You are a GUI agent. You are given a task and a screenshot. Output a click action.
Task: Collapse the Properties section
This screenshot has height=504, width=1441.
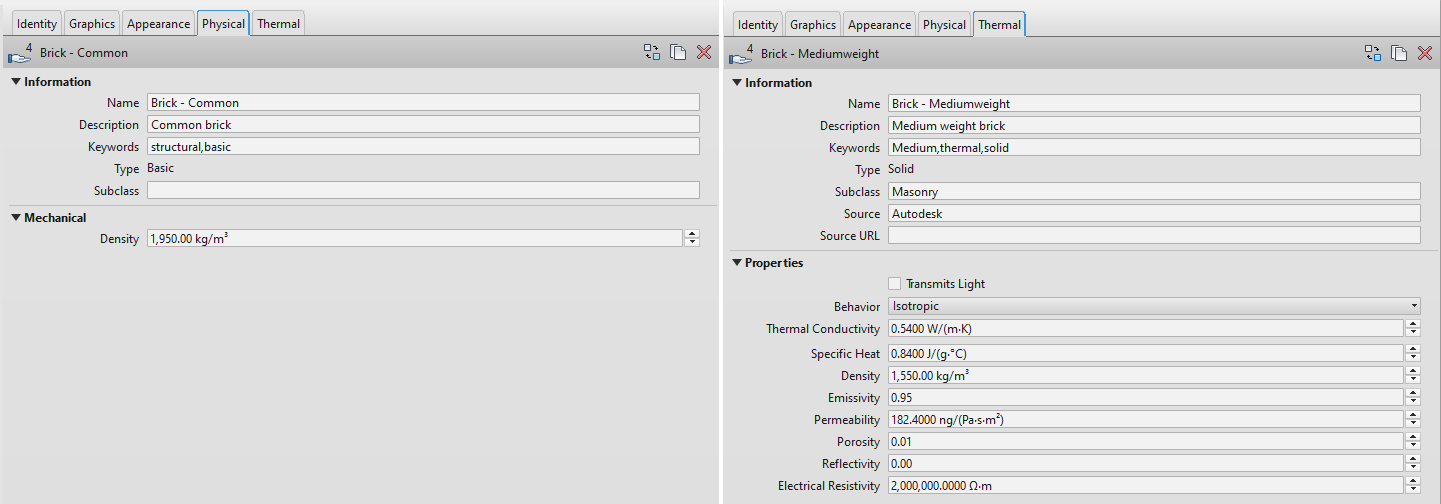737,263
